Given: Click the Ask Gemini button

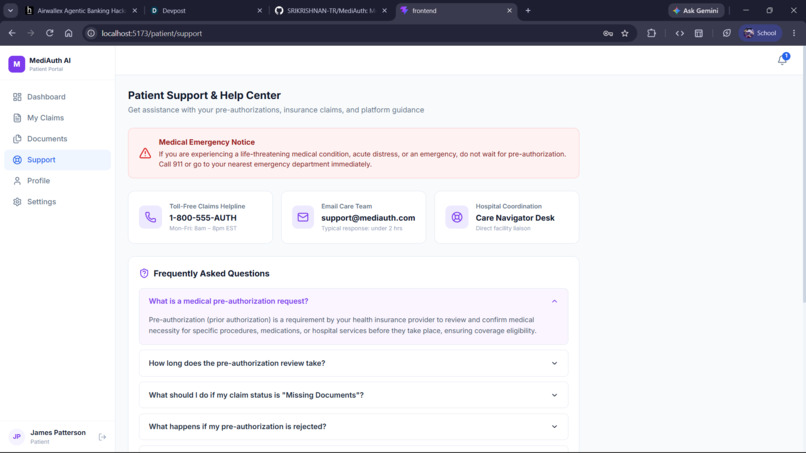Looking at the screenshot, I should pos(696,10).
